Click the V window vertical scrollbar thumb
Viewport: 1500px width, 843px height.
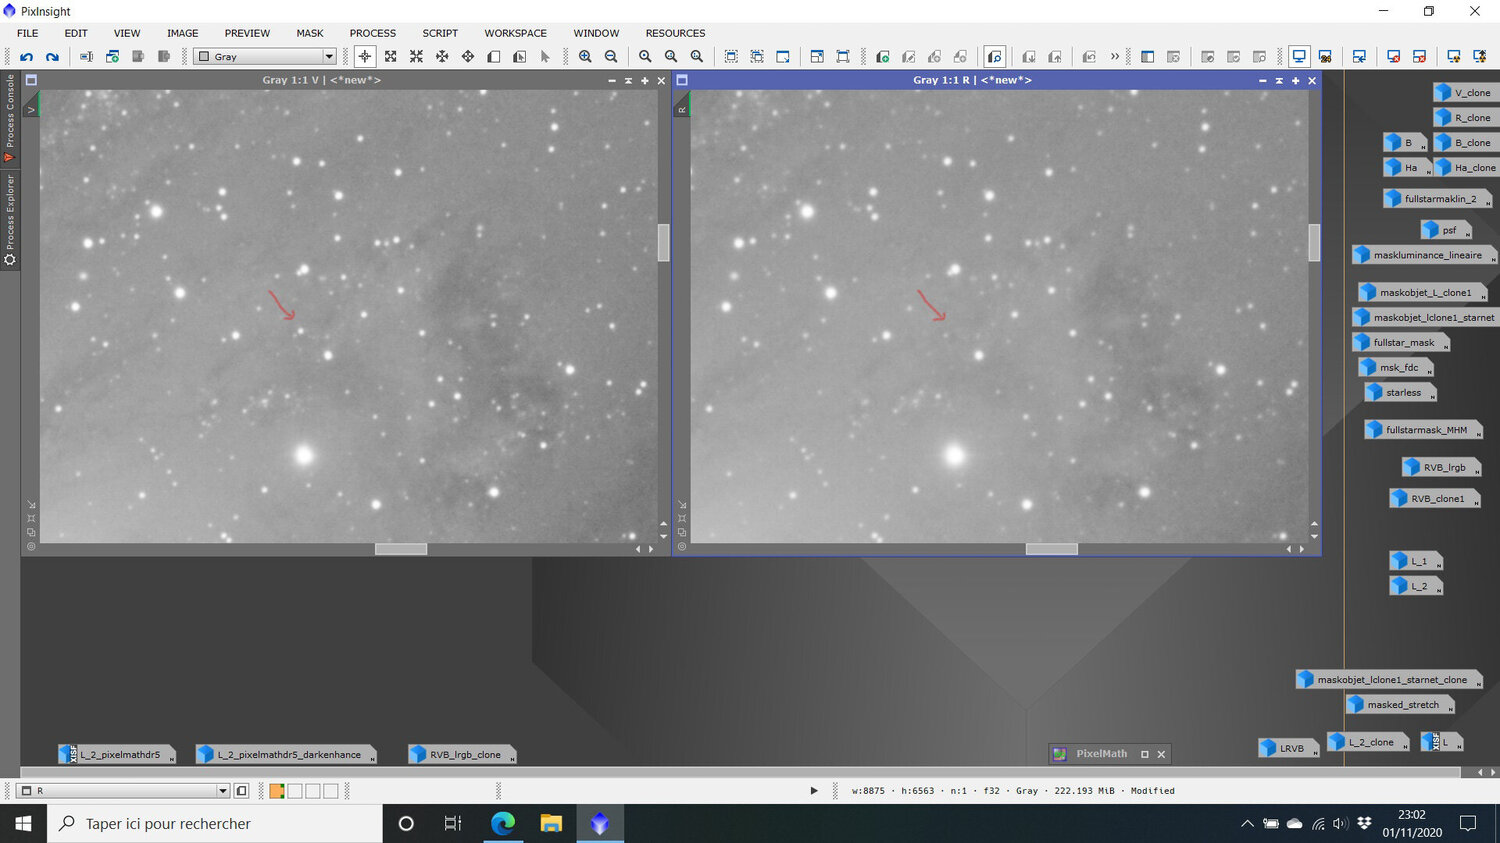coord(663,243)
